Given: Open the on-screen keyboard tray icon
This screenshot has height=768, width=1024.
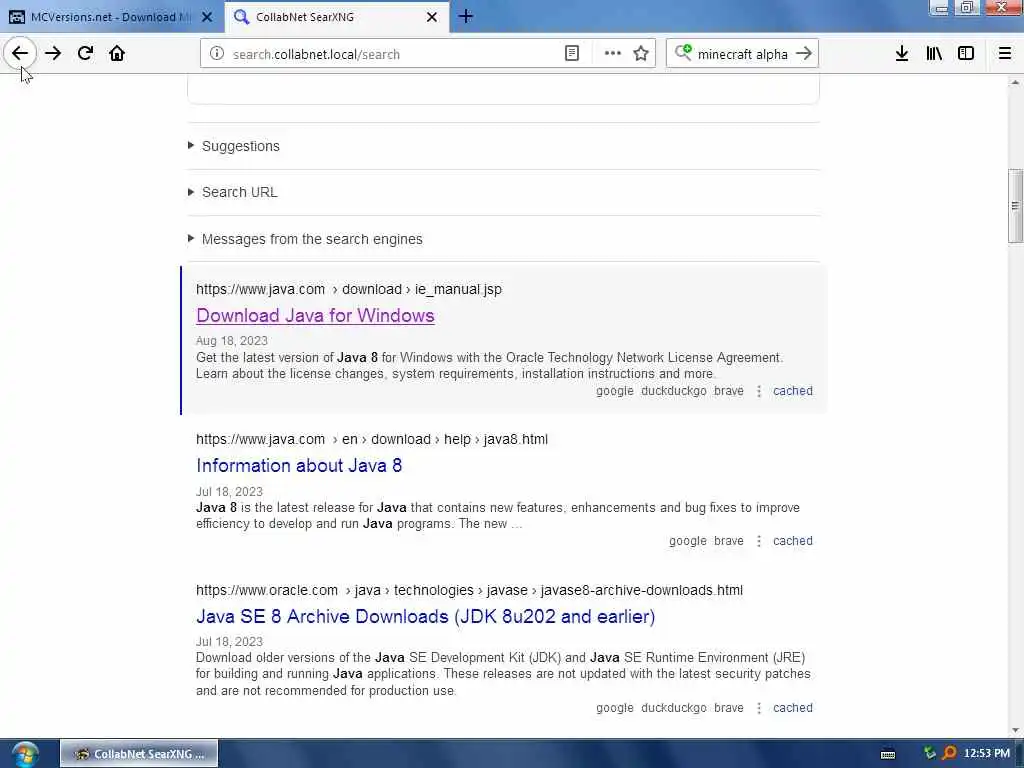Looking at the screenshot, I should click(x=888, y=754).
